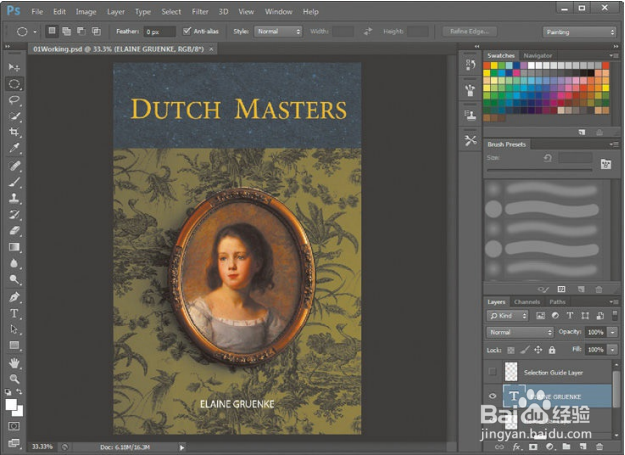The image size is (625, 455).
Task: Lock all for the layer
Action: click(552, 350)
